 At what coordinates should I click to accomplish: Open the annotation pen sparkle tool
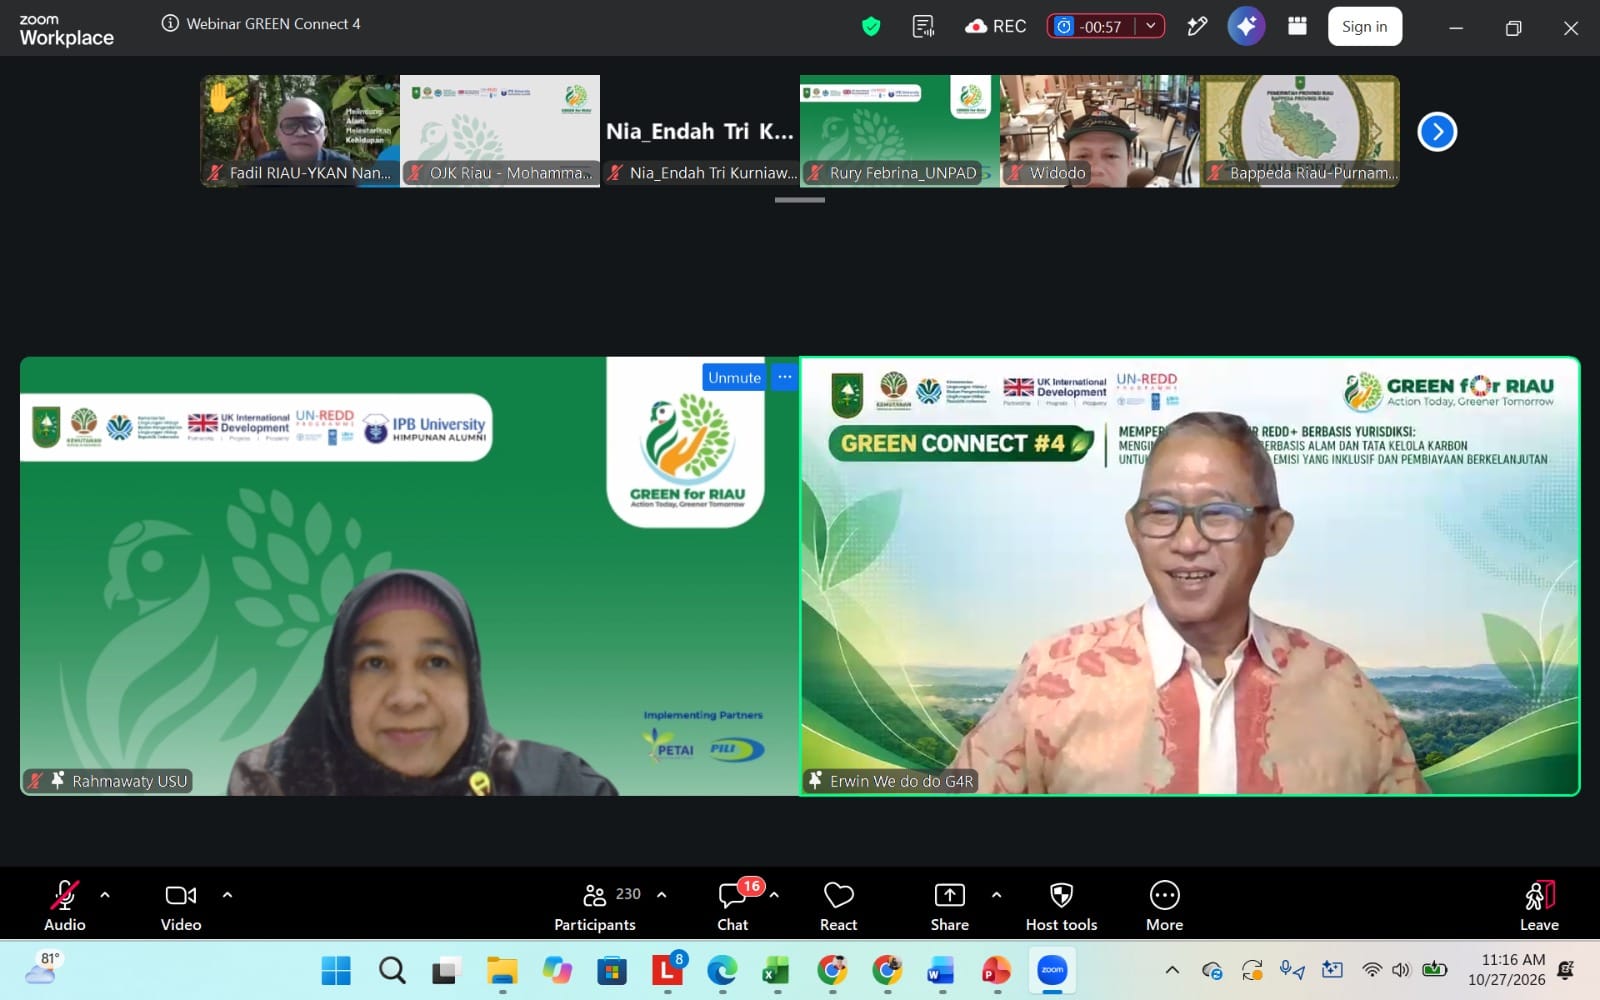pos(1197,27)
